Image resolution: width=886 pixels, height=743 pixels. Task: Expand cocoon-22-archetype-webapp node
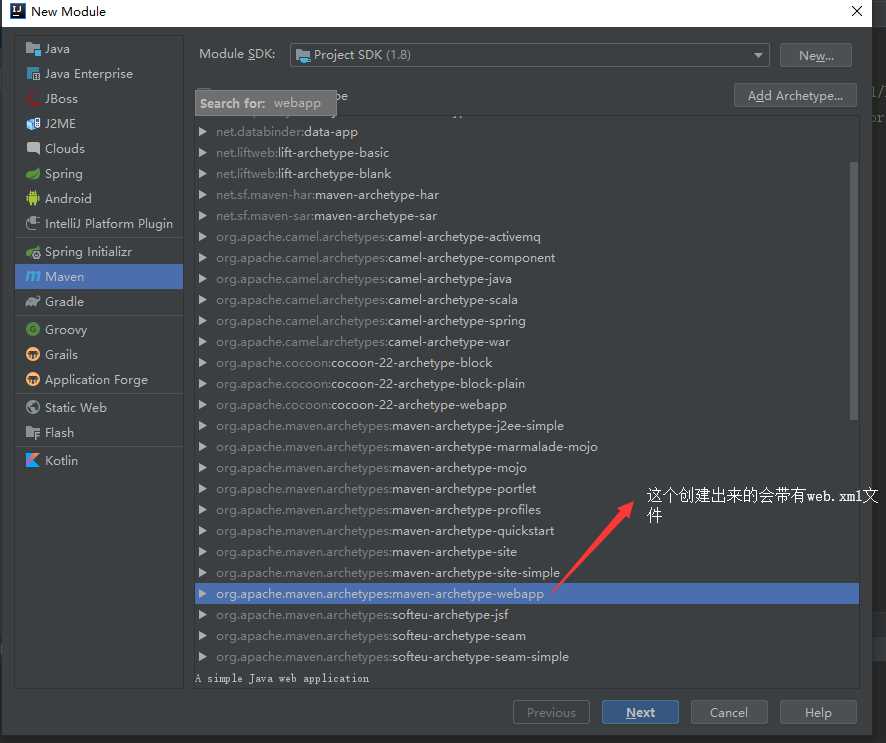point(202,405)
